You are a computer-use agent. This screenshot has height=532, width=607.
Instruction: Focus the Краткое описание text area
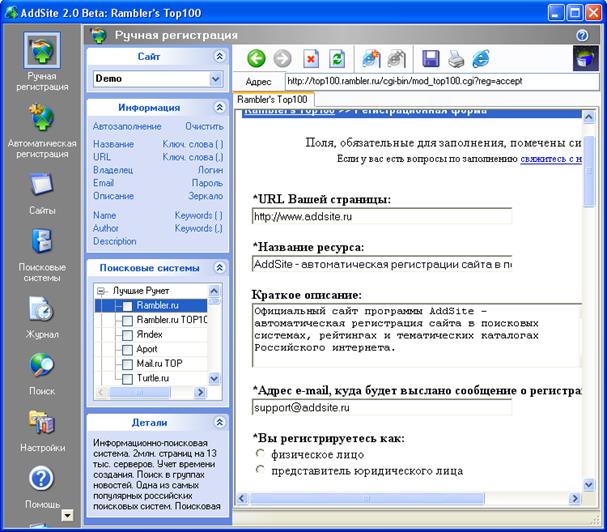pyautogui.click(x=417, y=335)
